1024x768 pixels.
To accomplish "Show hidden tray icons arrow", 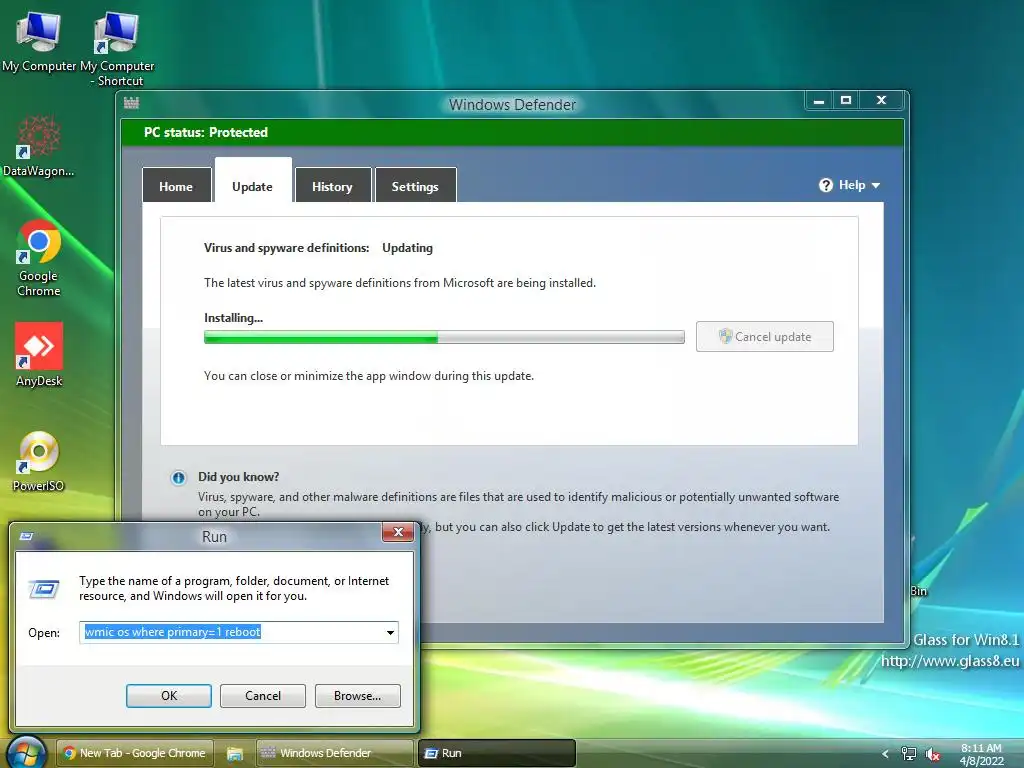I will 886,754.
